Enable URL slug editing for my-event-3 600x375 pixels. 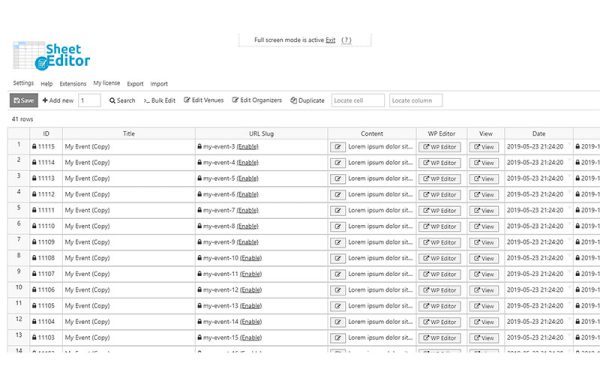[248, 147]
